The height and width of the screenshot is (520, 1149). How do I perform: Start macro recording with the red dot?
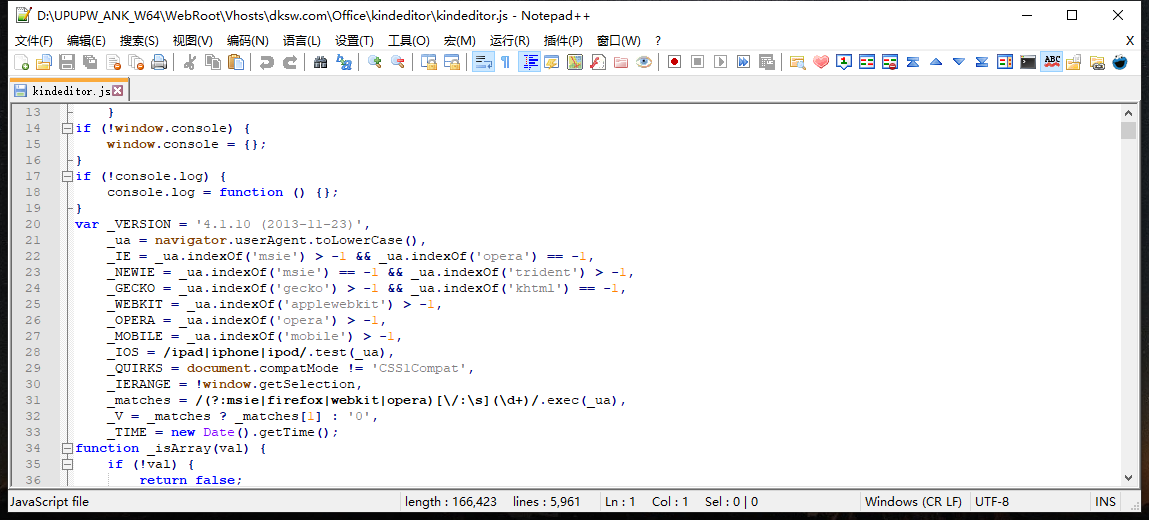674,62
